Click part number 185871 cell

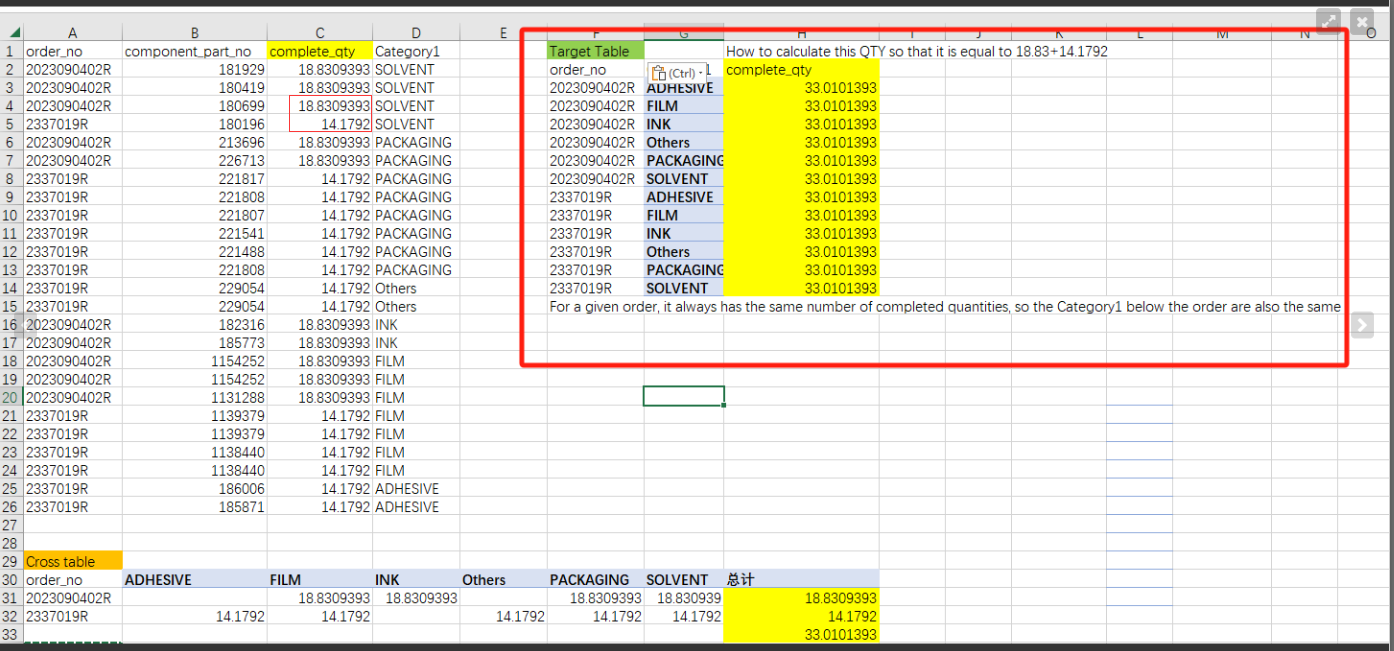coord(194,507)
